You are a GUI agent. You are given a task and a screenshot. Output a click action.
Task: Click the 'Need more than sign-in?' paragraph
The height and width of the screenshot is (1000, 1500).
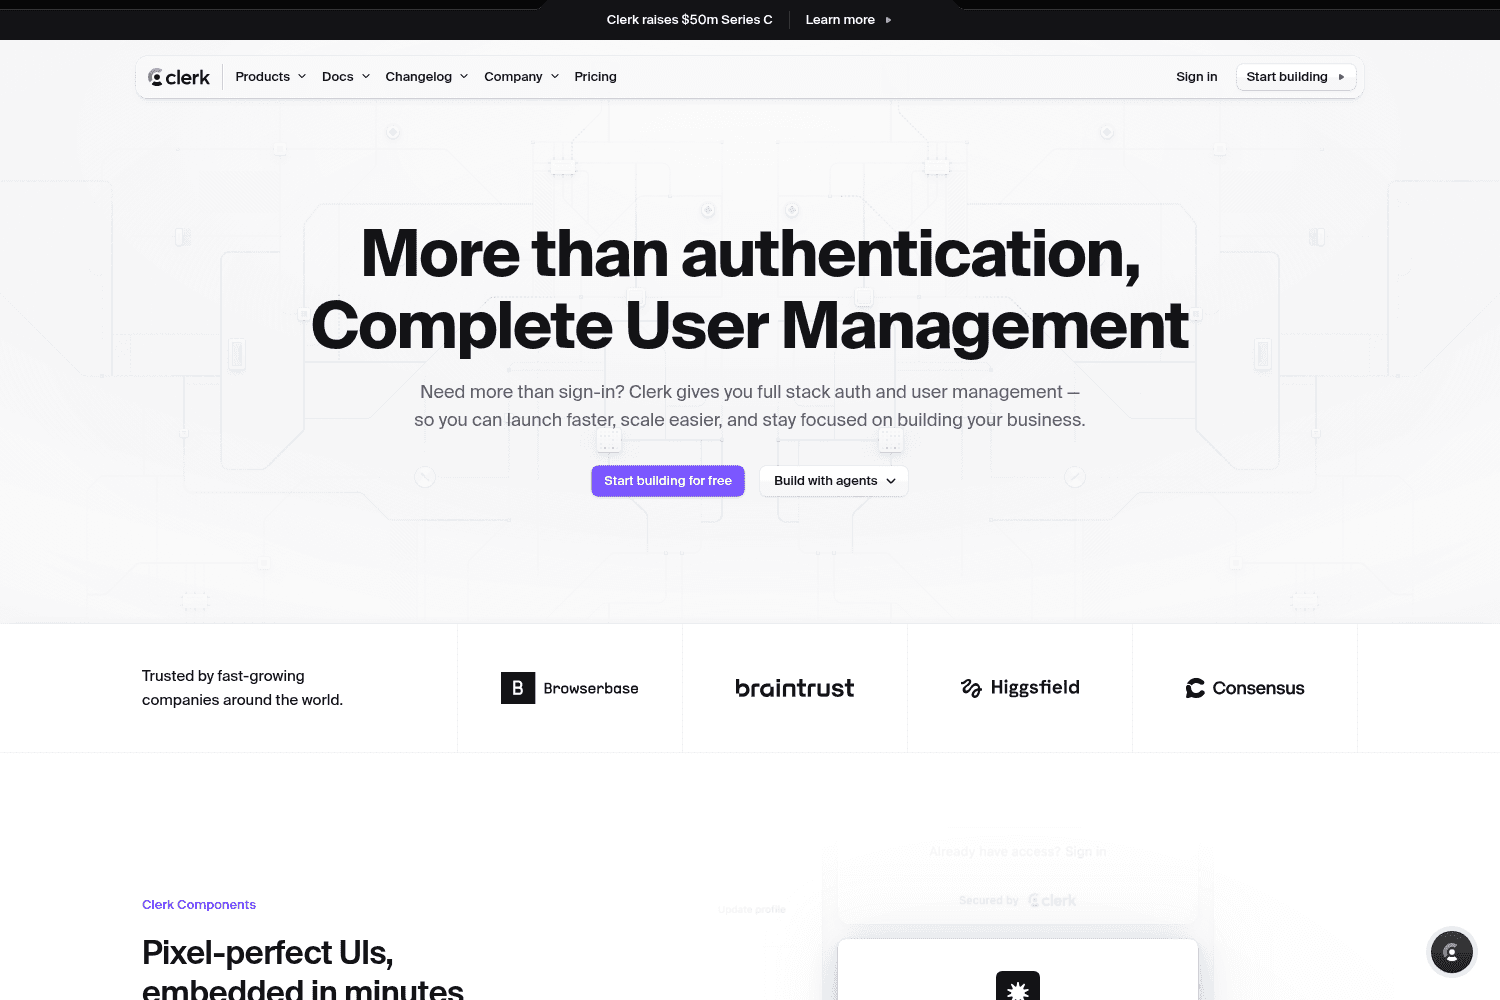[x=750, y=406]
